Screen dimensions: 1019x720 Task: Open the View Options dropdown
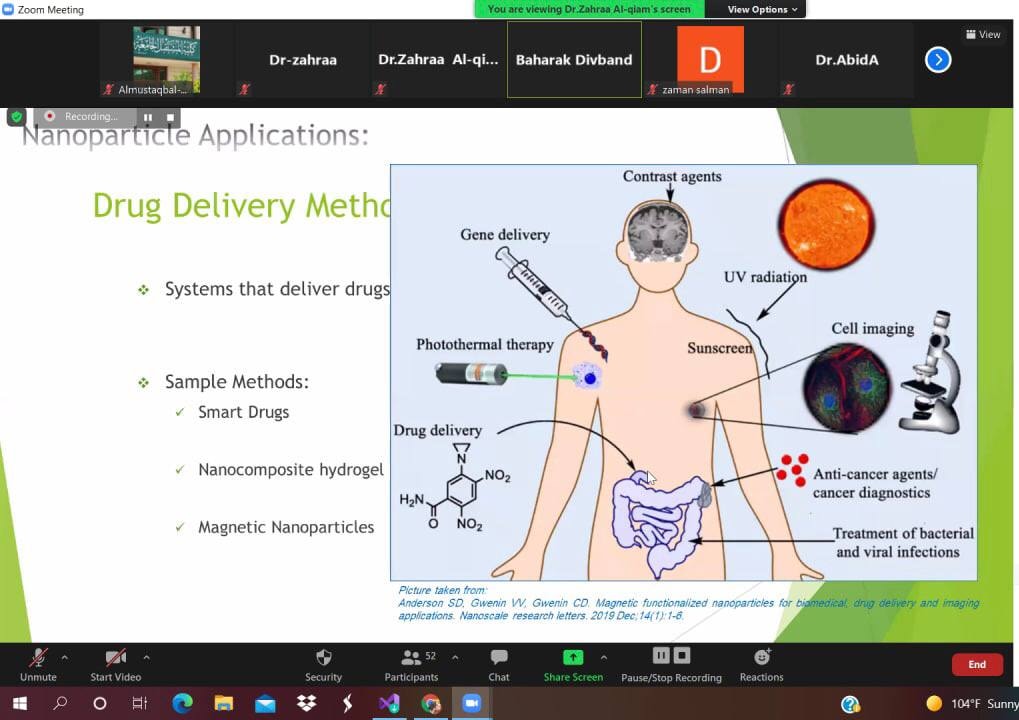(762, 9)
